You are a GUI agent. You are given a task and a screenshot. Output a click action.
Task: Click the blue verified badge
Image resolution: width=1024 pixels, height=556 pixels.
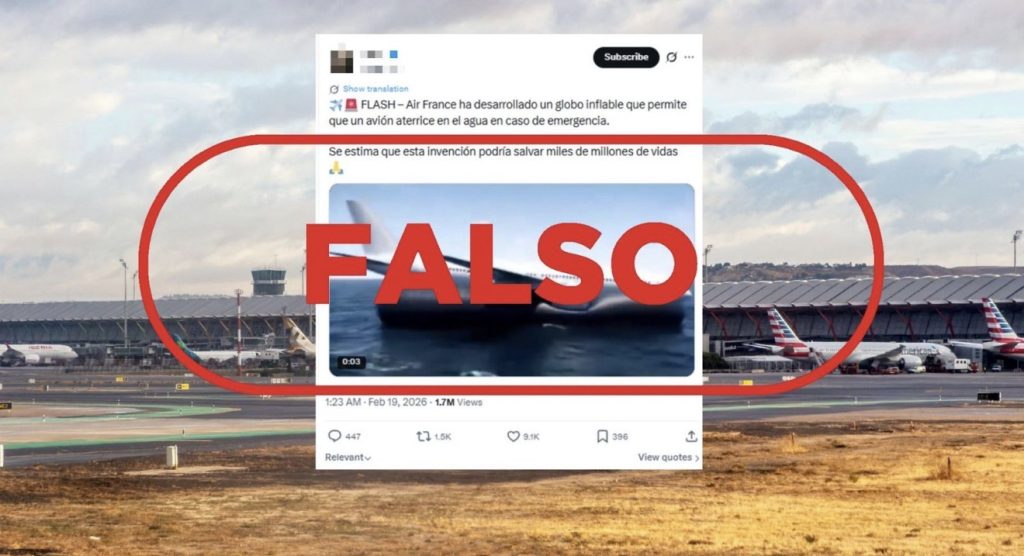[394, 54]
